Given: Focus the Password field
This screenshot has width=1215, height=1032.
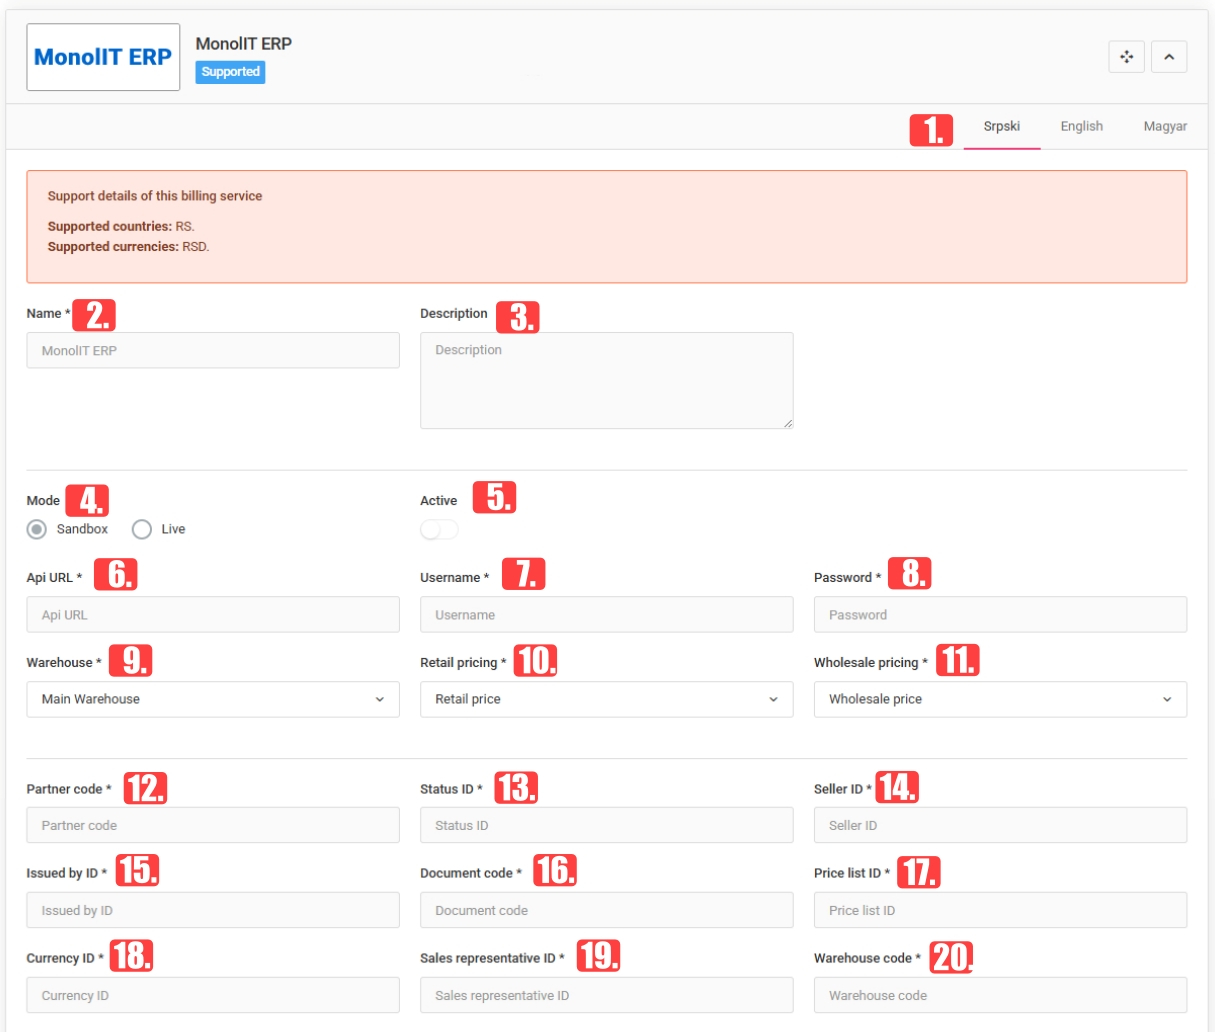Looking at the screenshot, I should coord(1000,615).
